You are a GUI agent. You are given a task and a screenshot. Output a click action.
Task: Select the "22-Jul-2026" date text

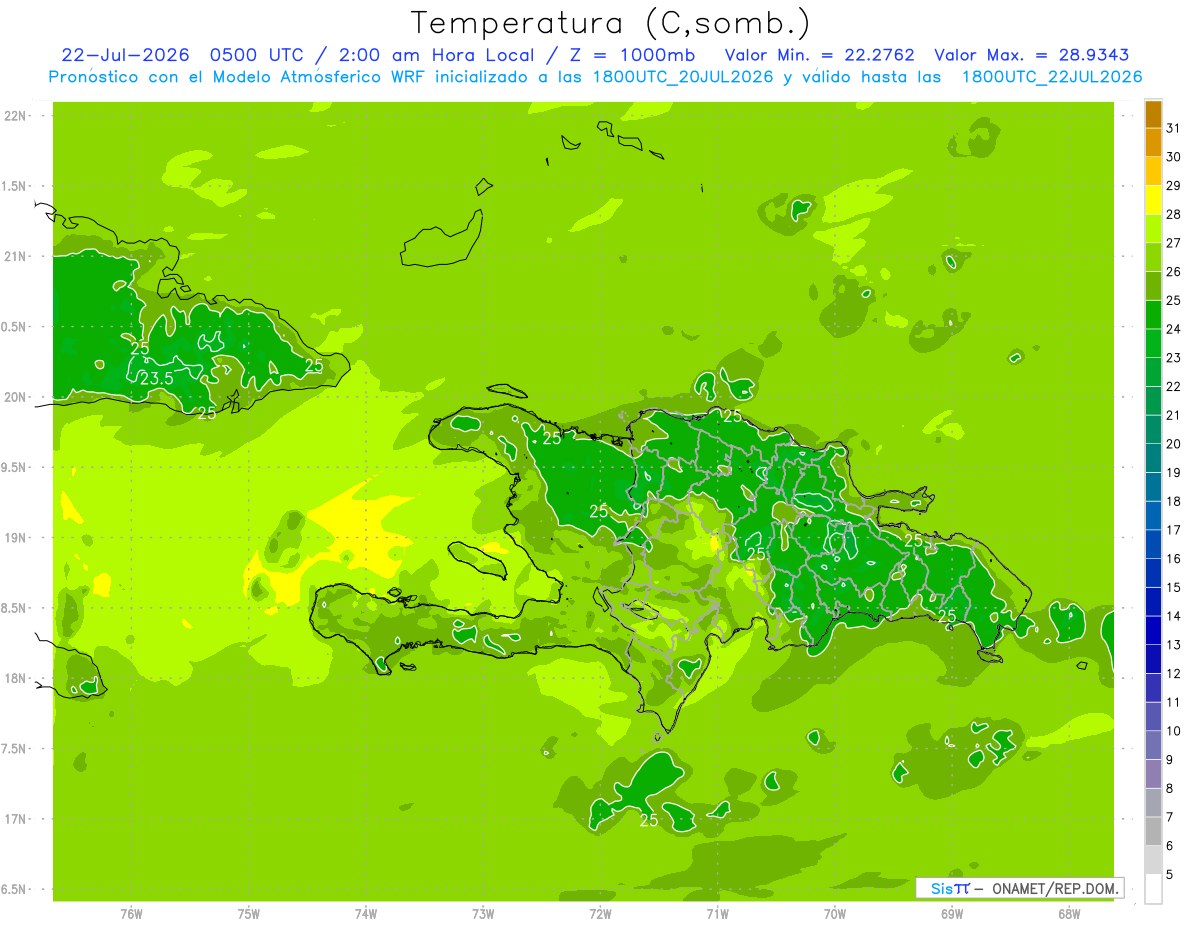[x=123, y=55]
